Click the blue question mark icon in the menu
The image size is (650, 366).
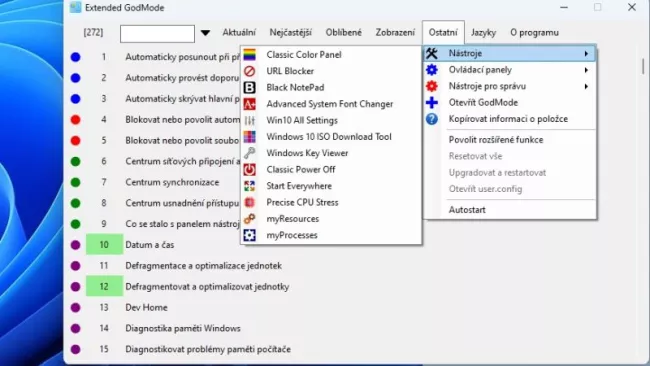pos(432,119)
